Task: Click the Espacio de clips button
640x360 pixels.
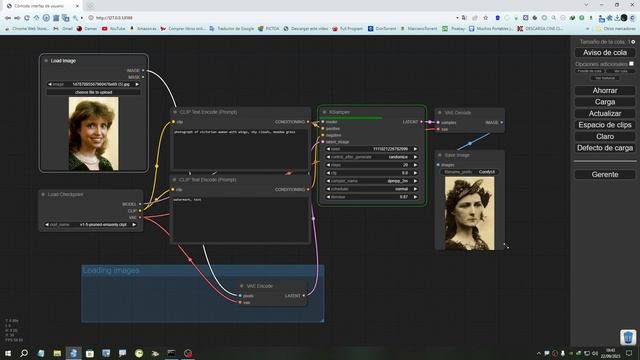Action: point(604,125)
